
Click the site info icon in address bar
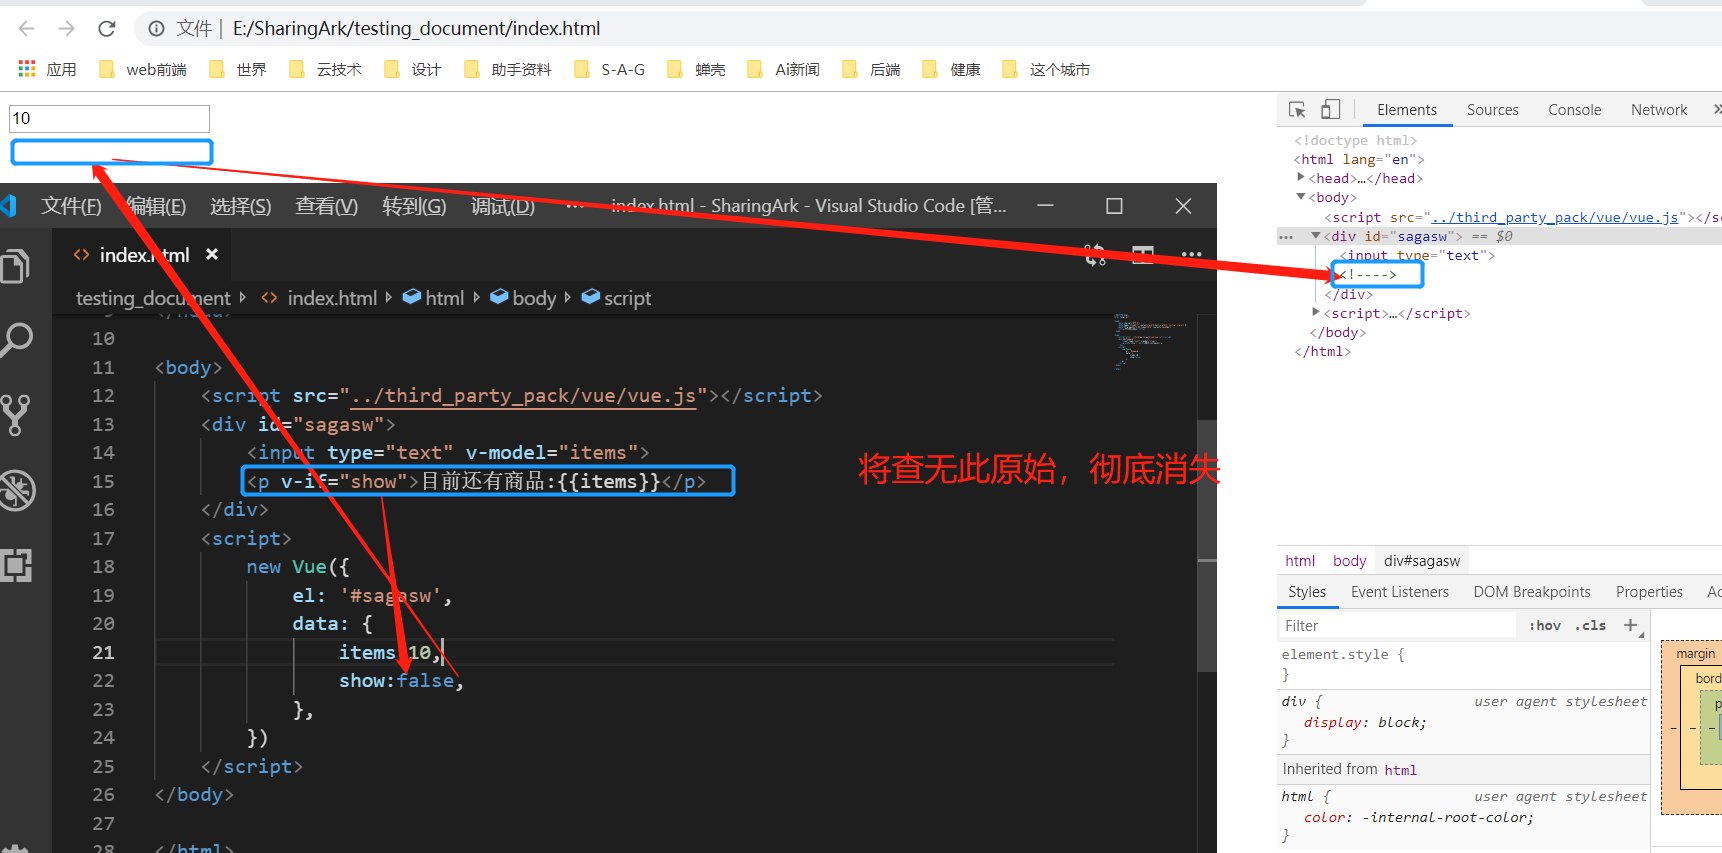pyautogui.click(x=156, y=29)
